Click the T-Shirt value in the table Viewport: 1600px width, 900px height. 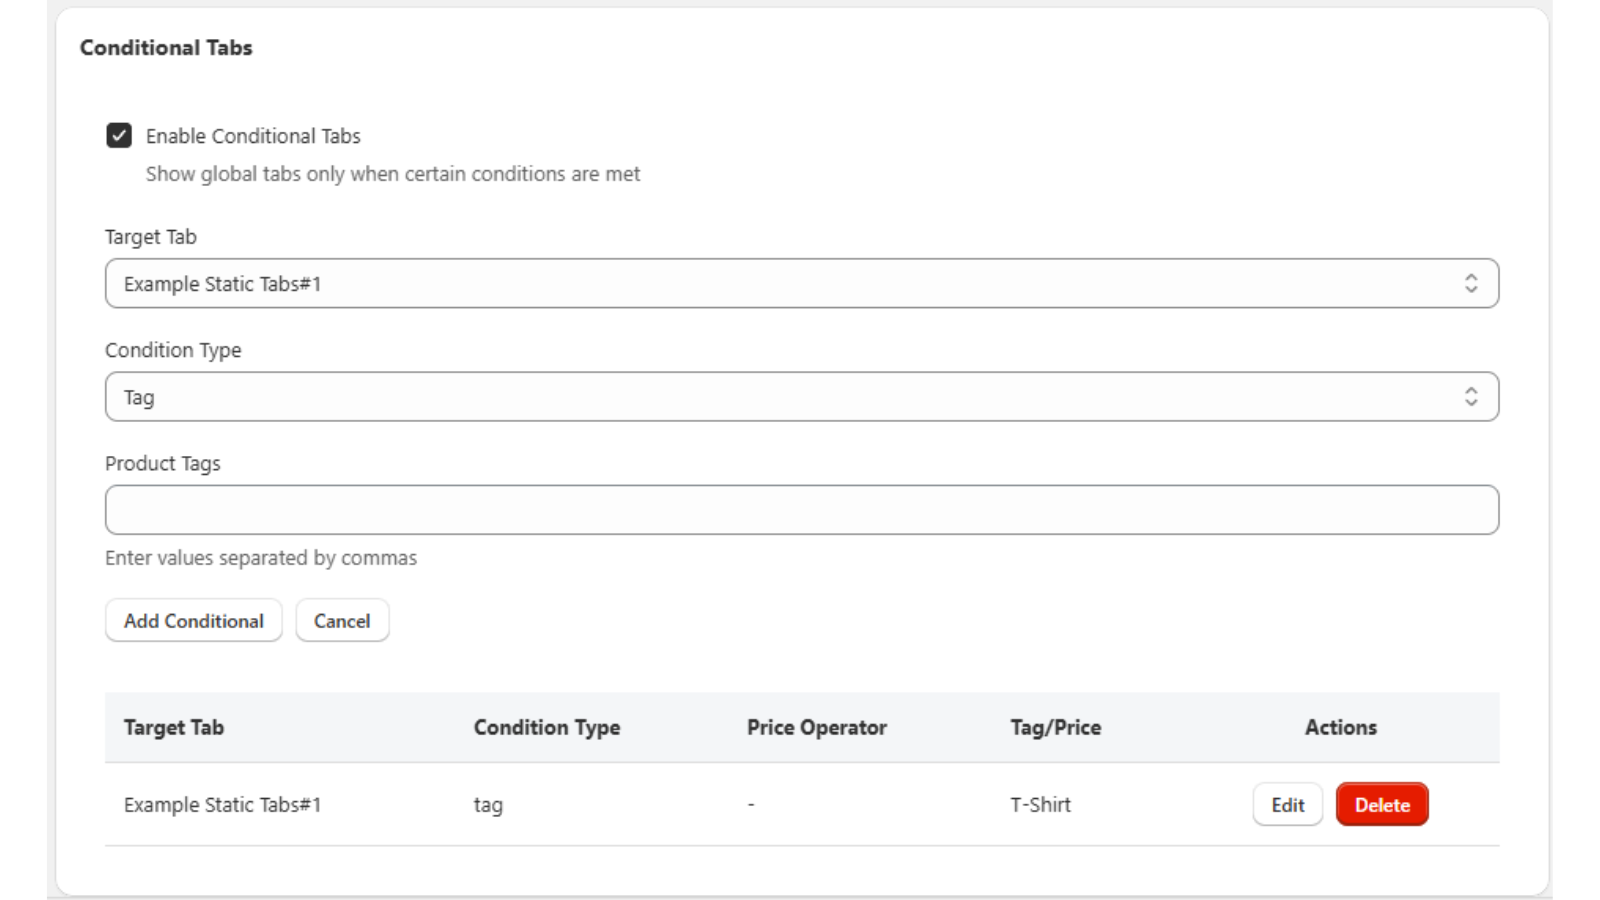point(1041,804)
